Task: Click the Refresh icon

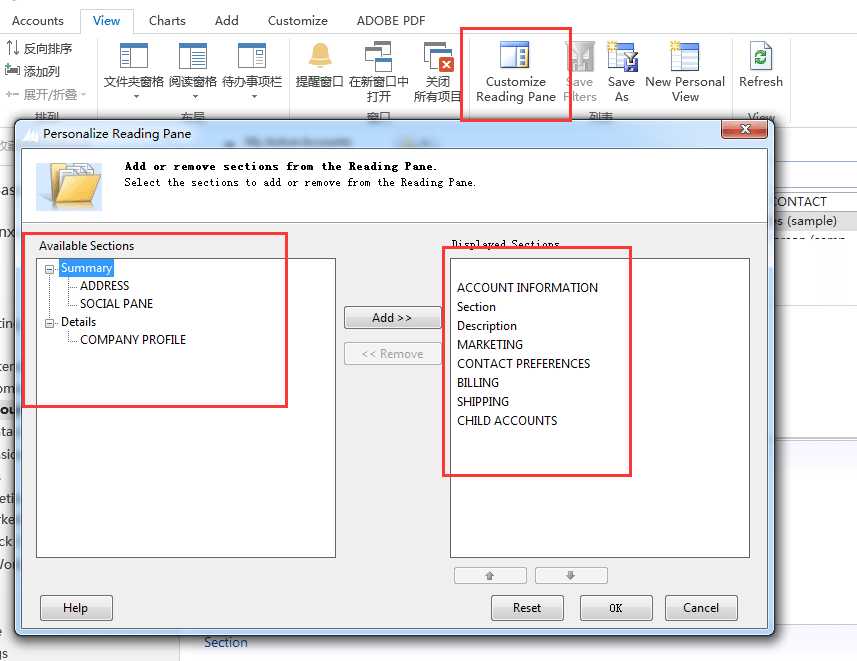Action: tap(761, 56)
